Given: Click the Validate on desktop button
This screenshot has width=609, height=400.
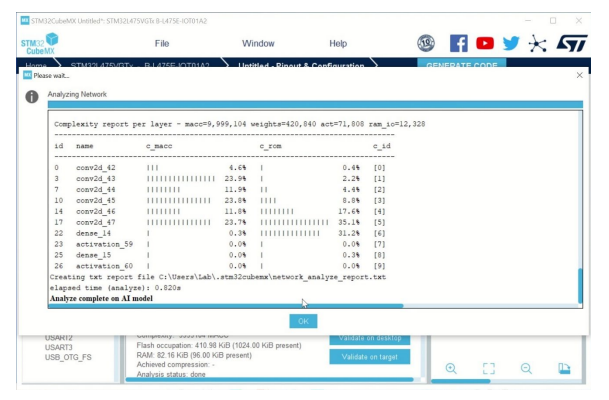Looking at the screenshot, I should point(370,339).
